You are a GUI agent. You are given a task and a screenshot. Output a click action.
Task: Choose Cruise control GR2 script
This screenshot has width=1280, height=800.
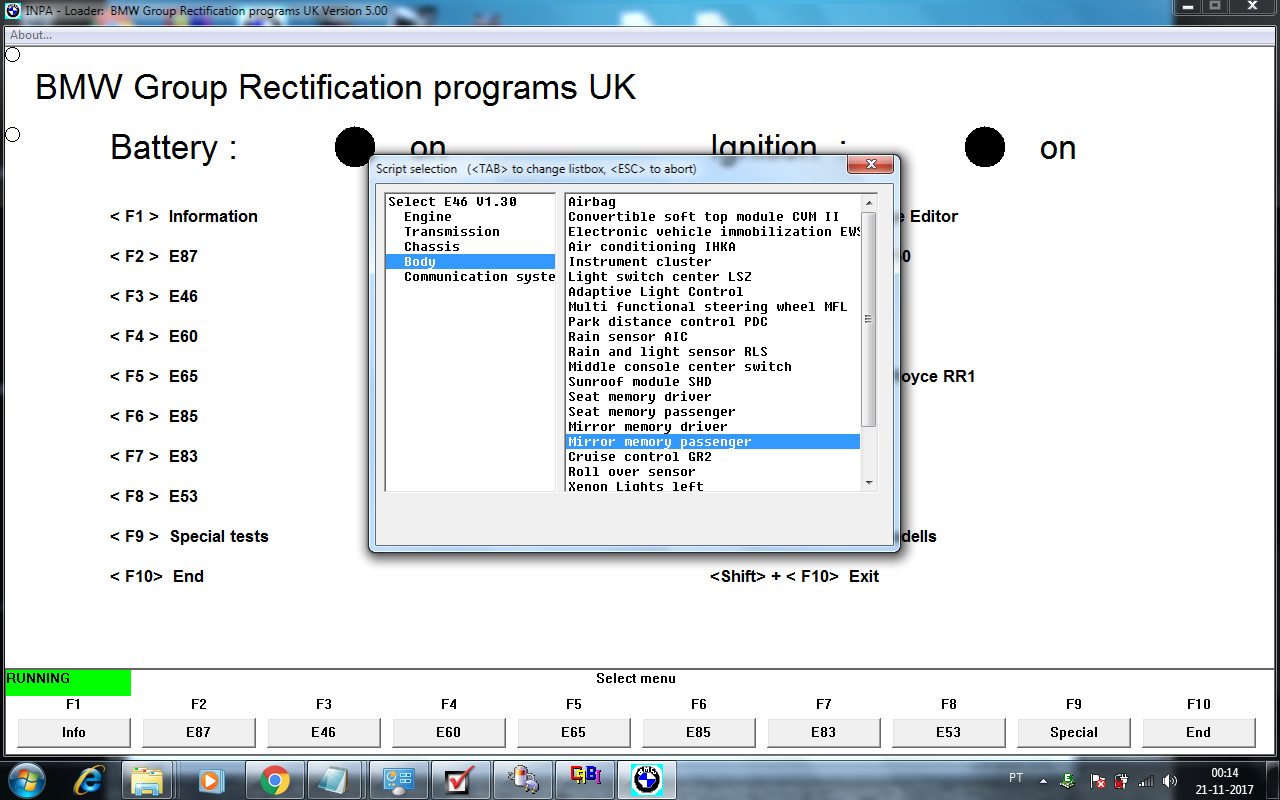click(x=712, y=457)
